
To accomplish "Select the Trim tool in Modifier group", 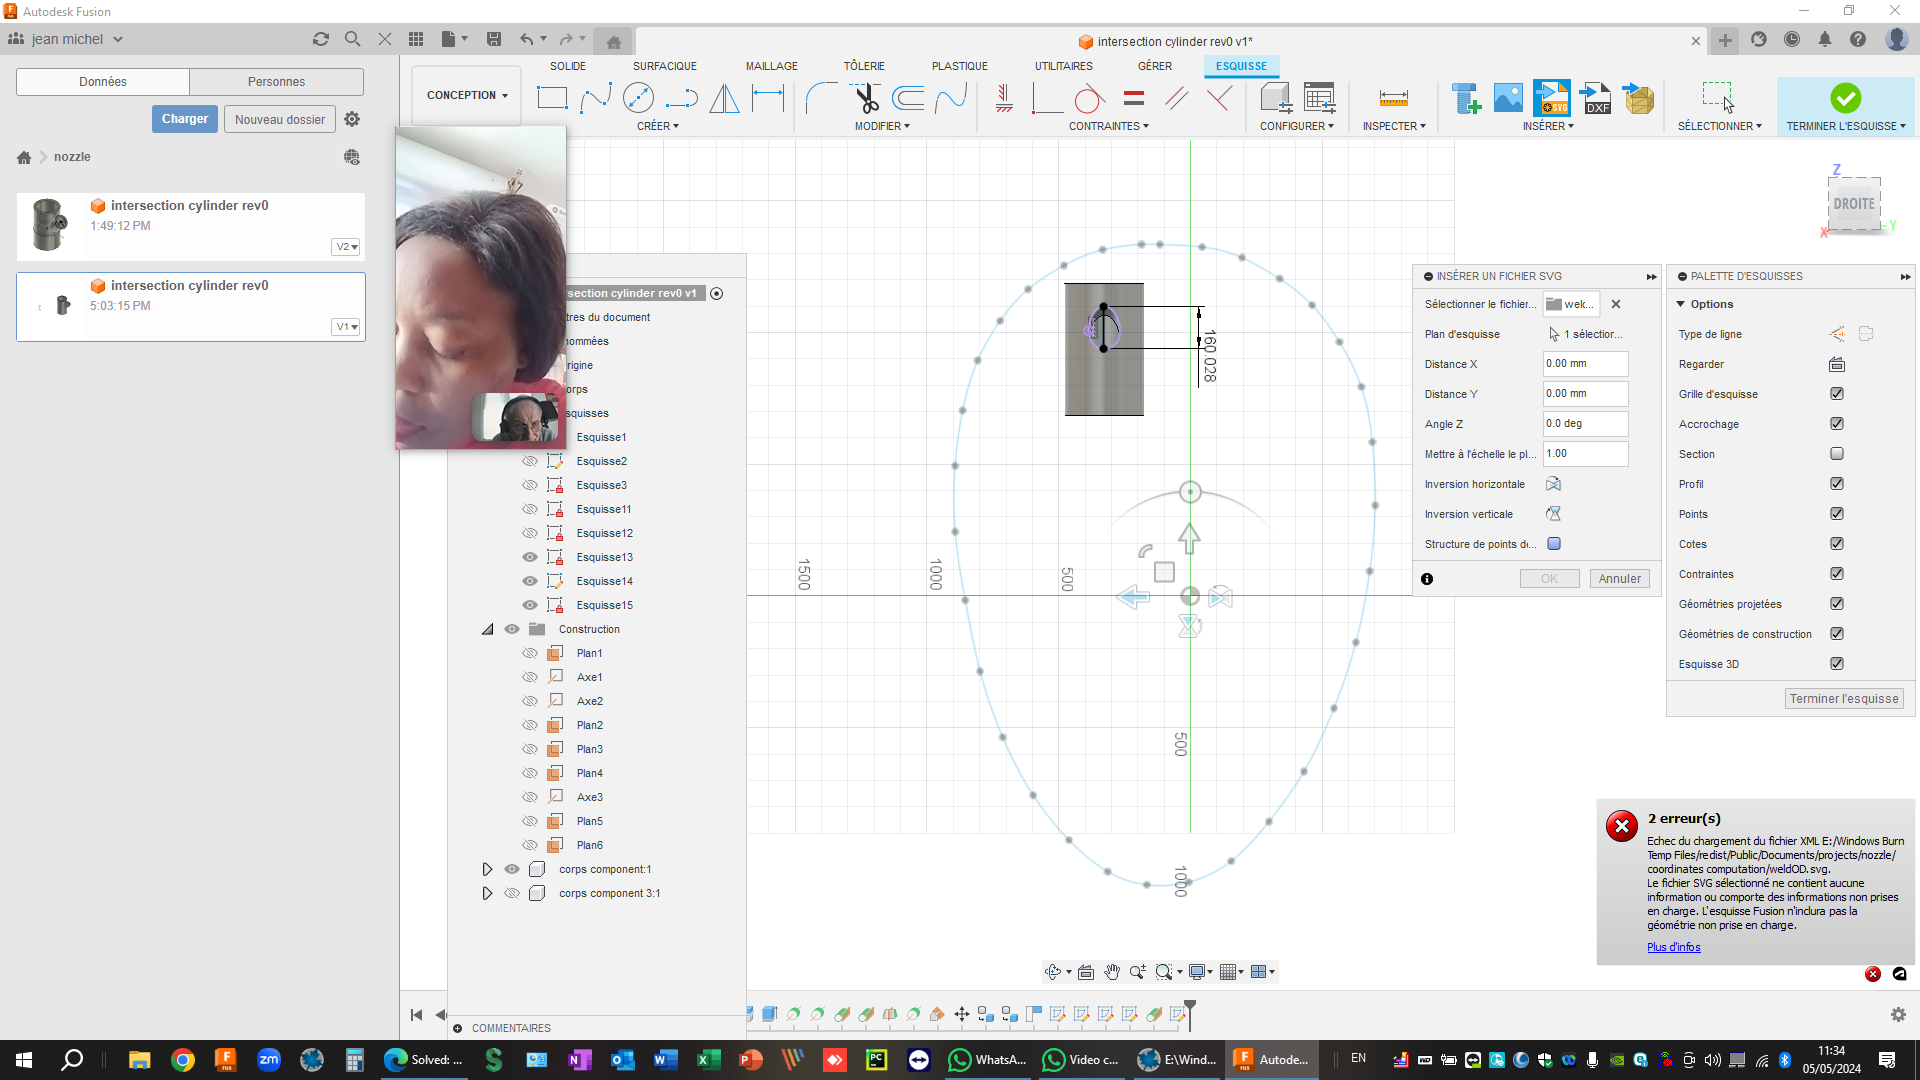I will pyautogui.click(x=866, y=97).
